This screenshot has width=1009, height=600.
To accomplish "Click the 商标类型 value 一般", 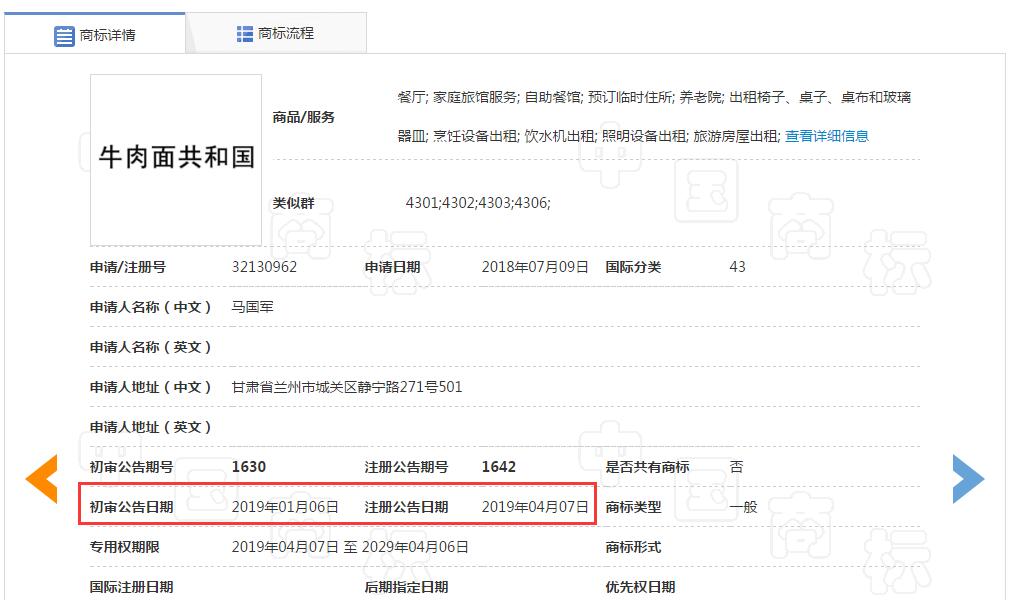I will click(743, 507).
